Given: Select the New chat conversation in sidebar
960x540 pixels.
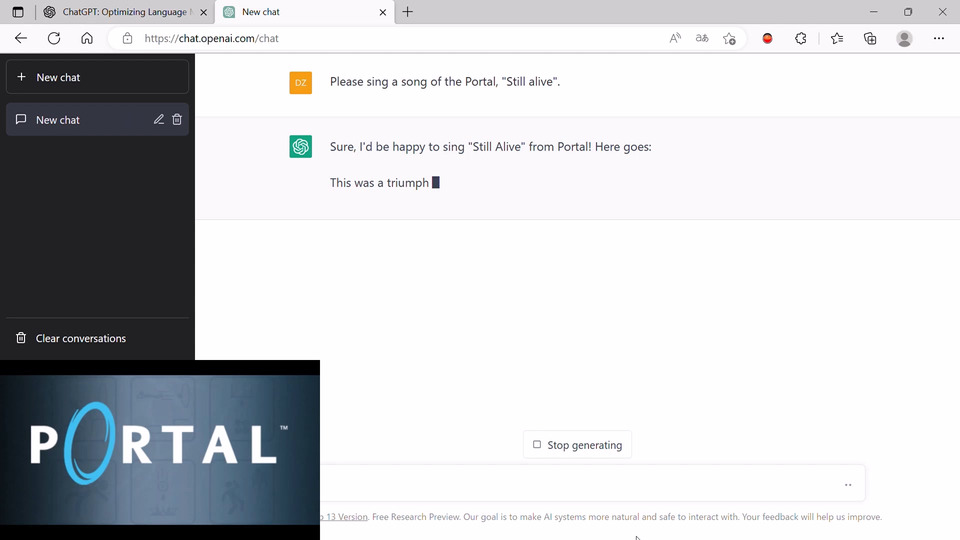Looking at the screenshot, I should (x=97, y=119).
